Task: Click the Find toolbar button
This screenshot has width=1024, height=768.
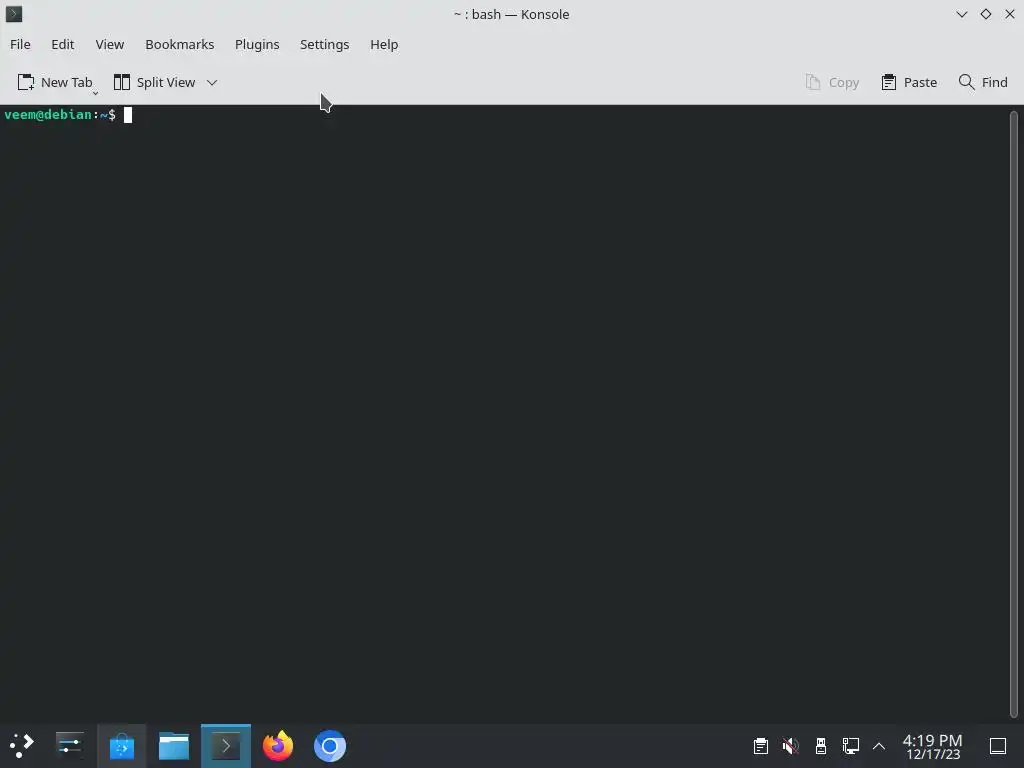Action: point(983,82)
